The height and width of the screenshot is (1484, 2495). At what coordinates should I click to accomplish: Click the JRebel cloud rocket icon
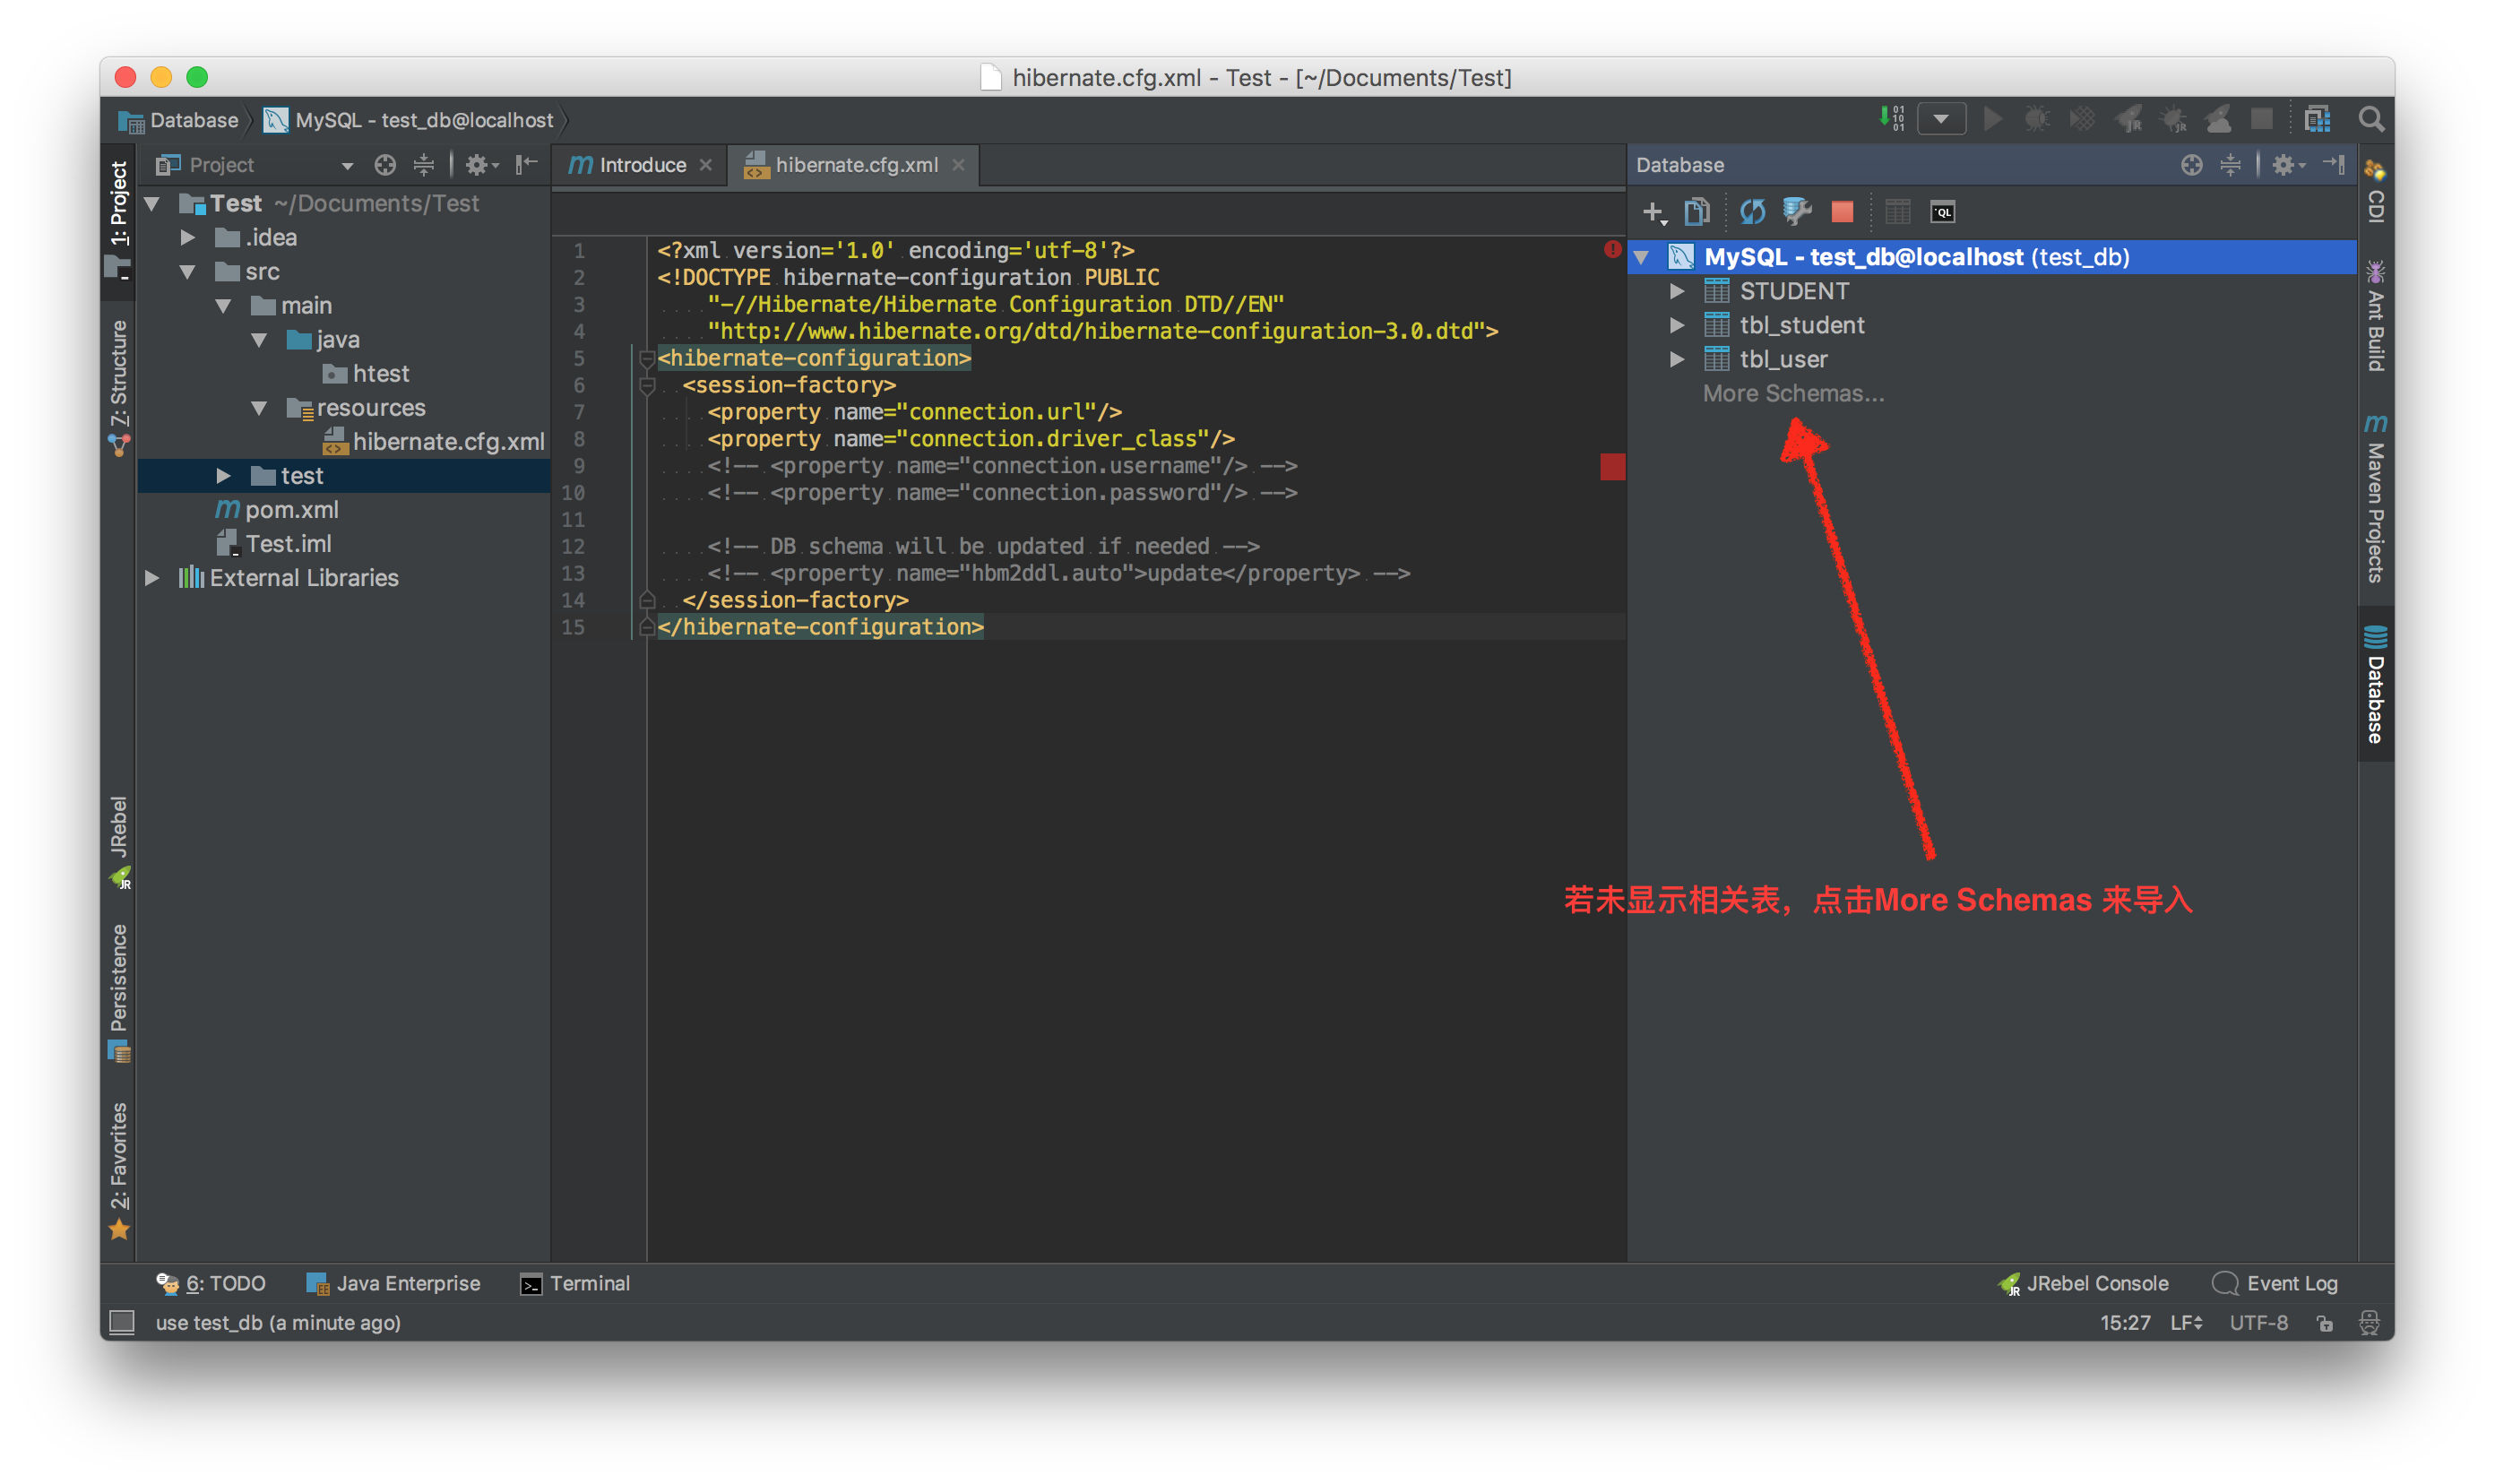[2218, 119]
